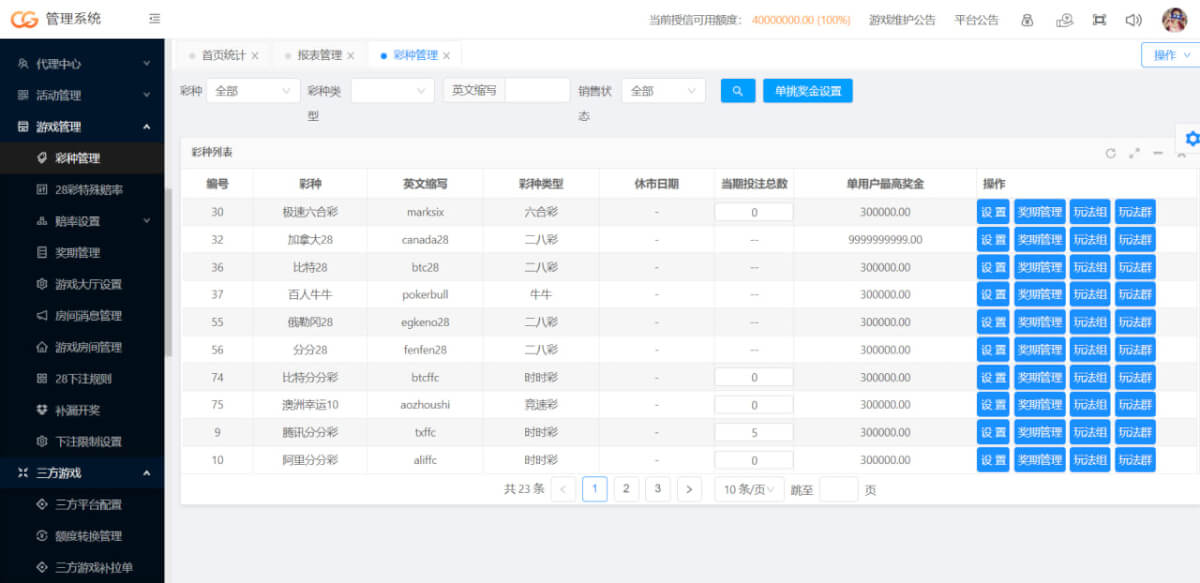This screenshot has width=1200, height=583.
Task: Click 设置 button for 加拿大28 row
Action: [993, 240]
